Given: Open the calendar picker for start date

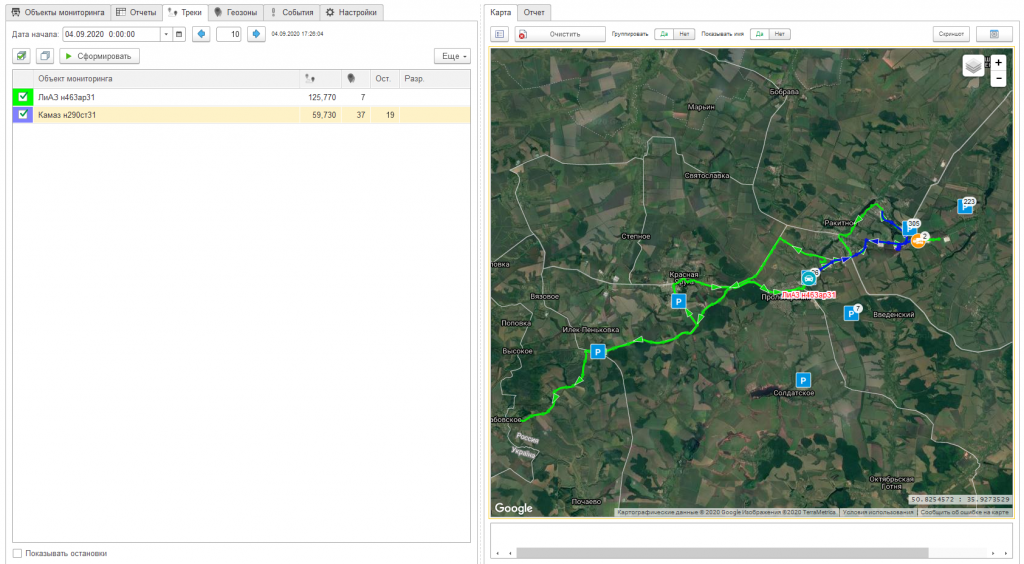Looking at the screenshot, I should (179, 34).
